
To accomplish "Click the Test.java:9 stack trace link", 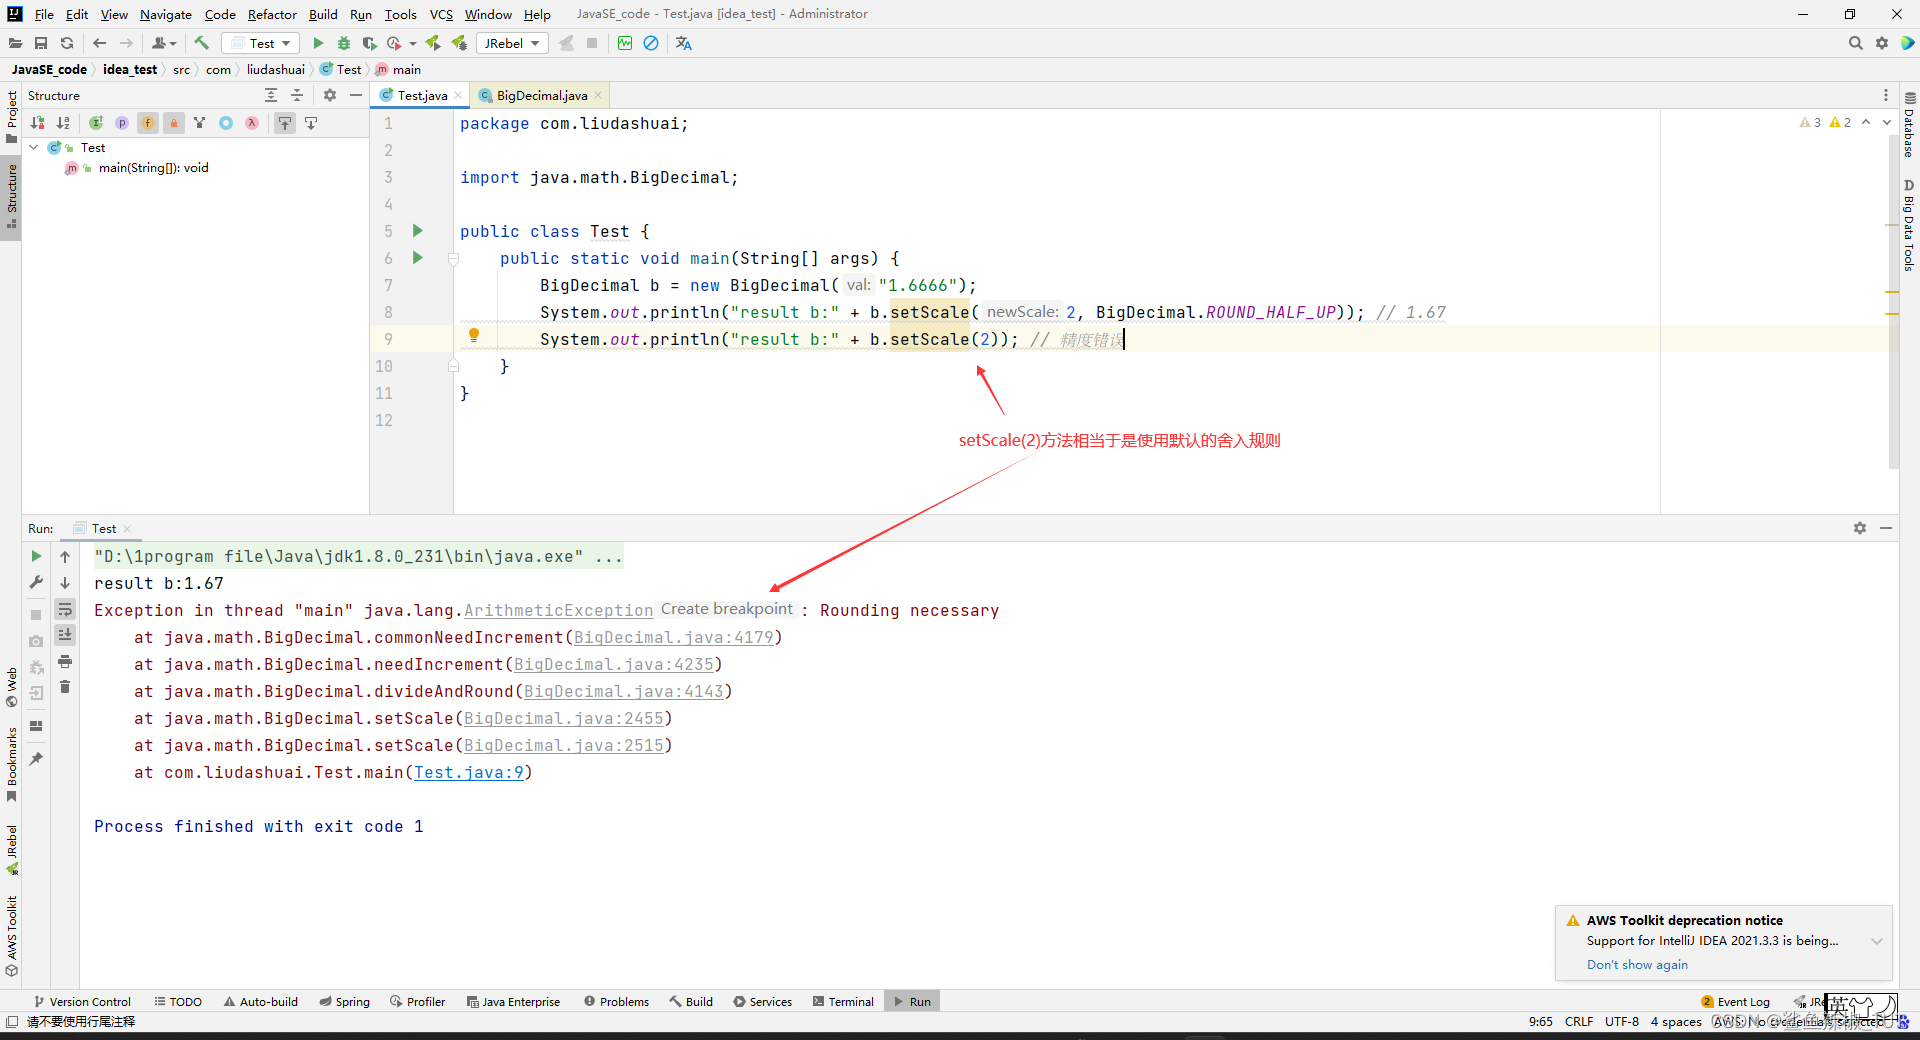I will 469,772.
